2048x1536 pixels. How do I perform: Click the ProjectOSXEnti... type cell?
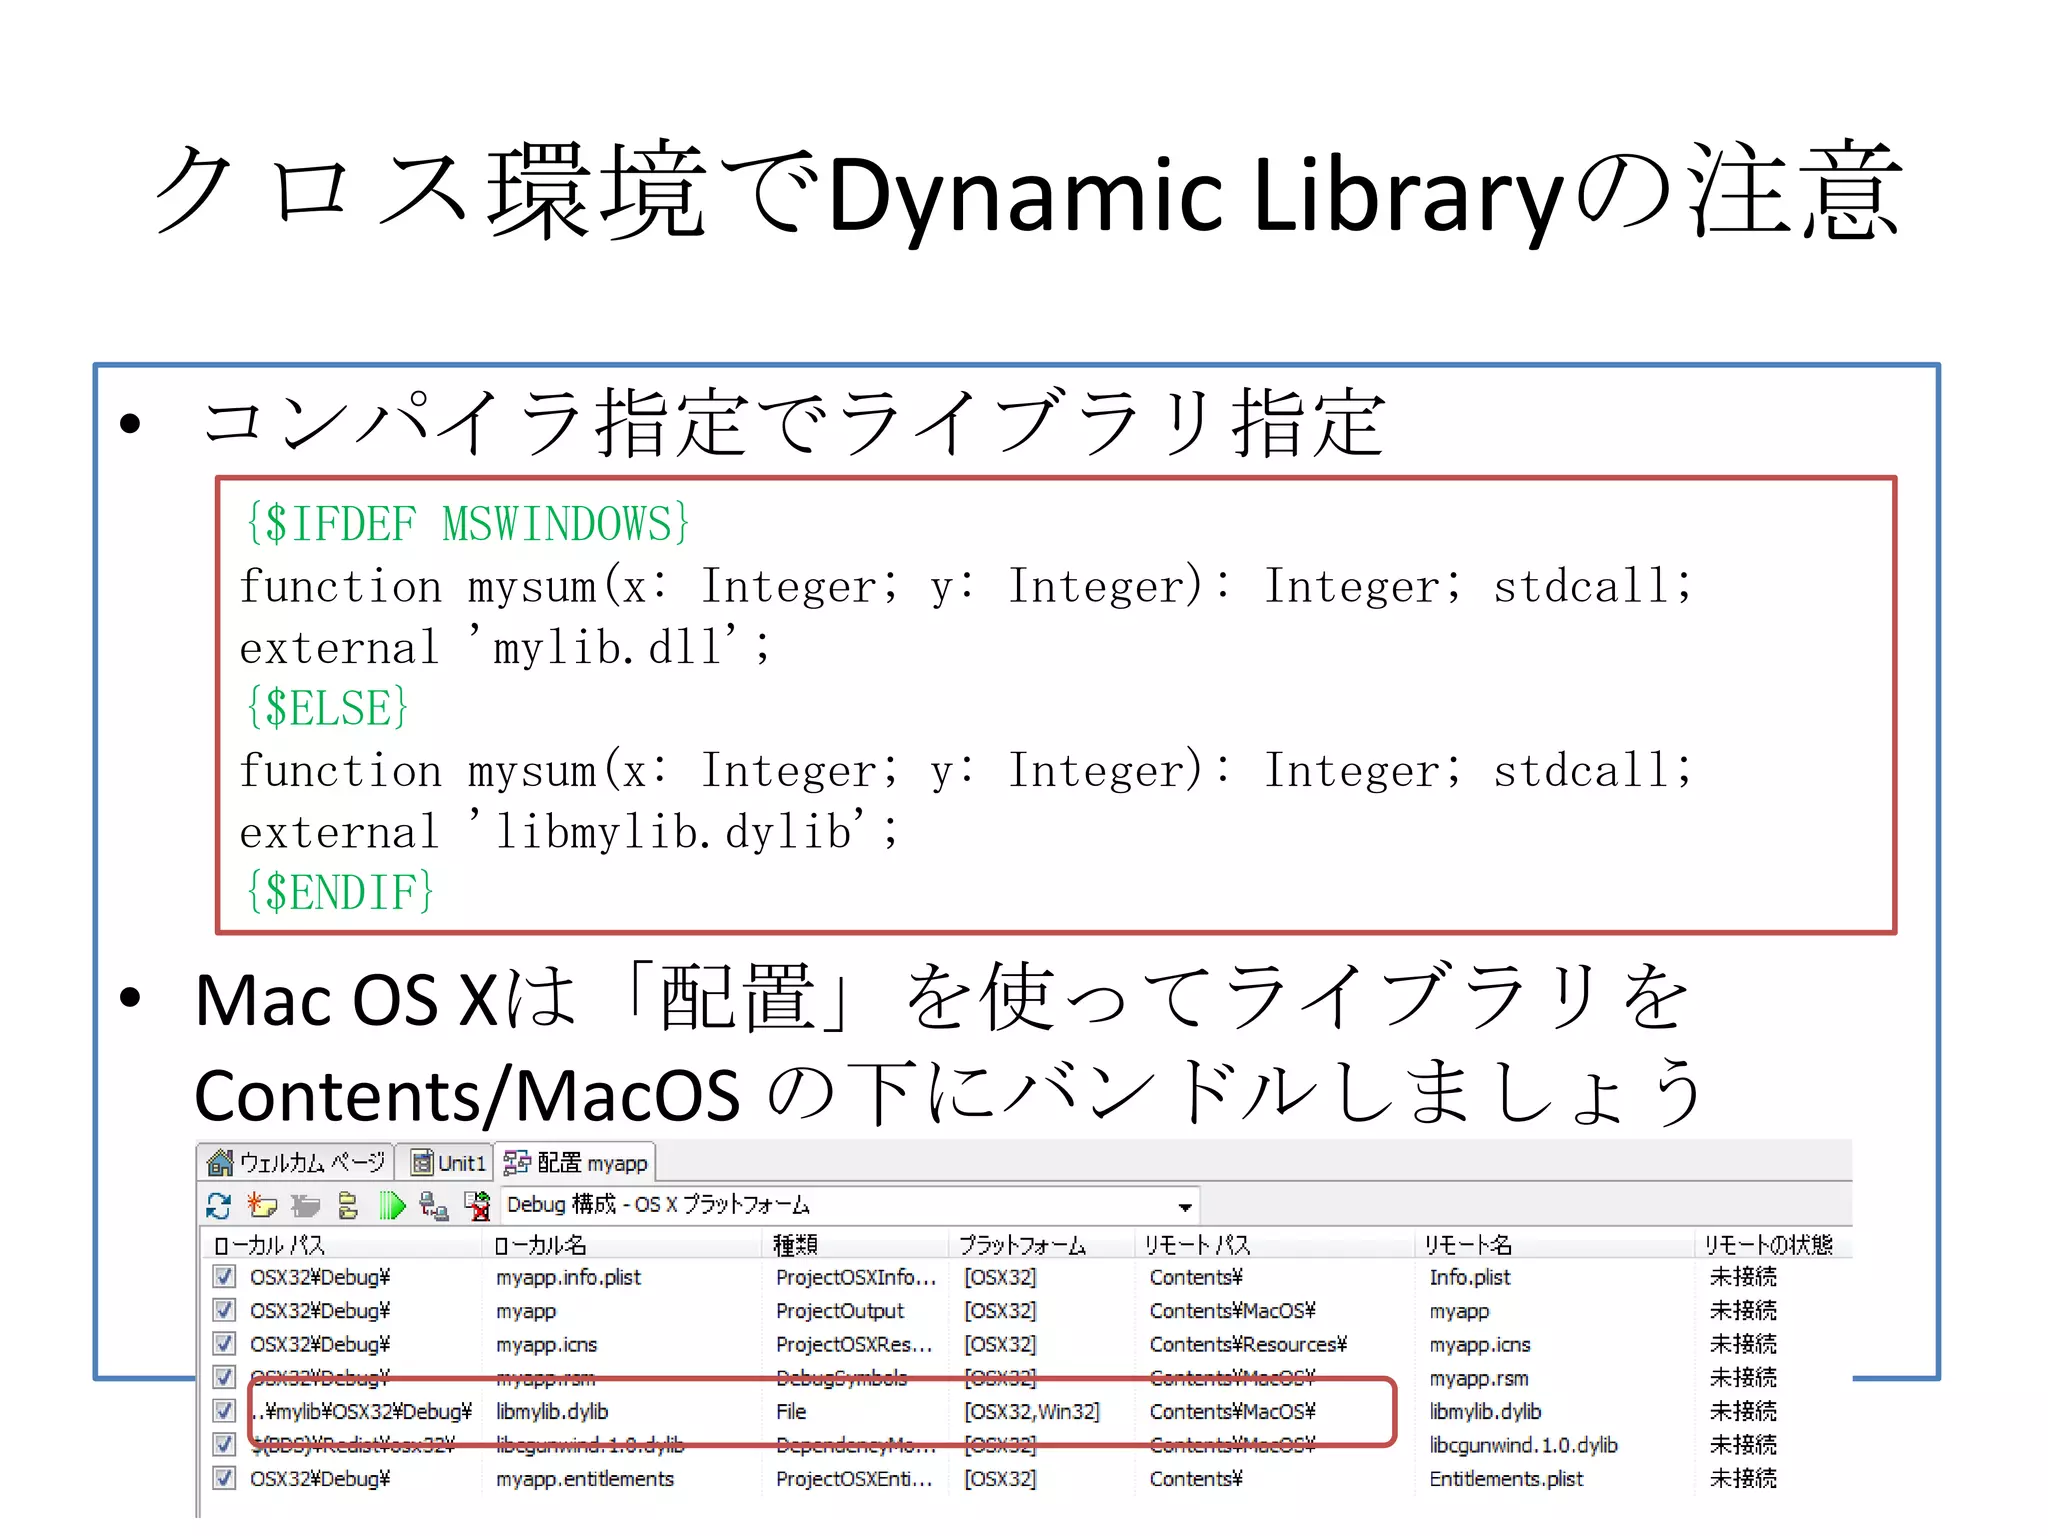[854, 1478]
